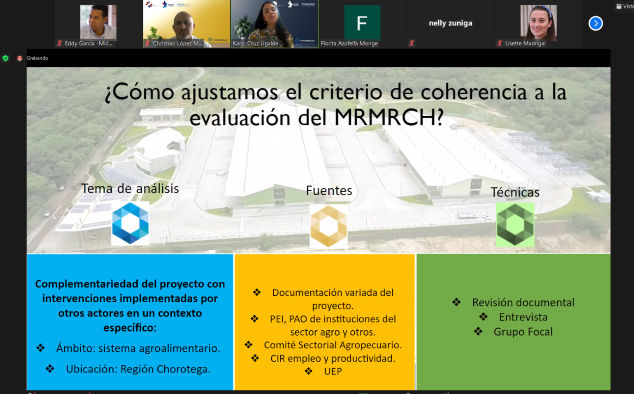Click the blue hexagon Tema de análisis icon
Viewport: 634px width, 394px height.
click(x=130, y=223)
